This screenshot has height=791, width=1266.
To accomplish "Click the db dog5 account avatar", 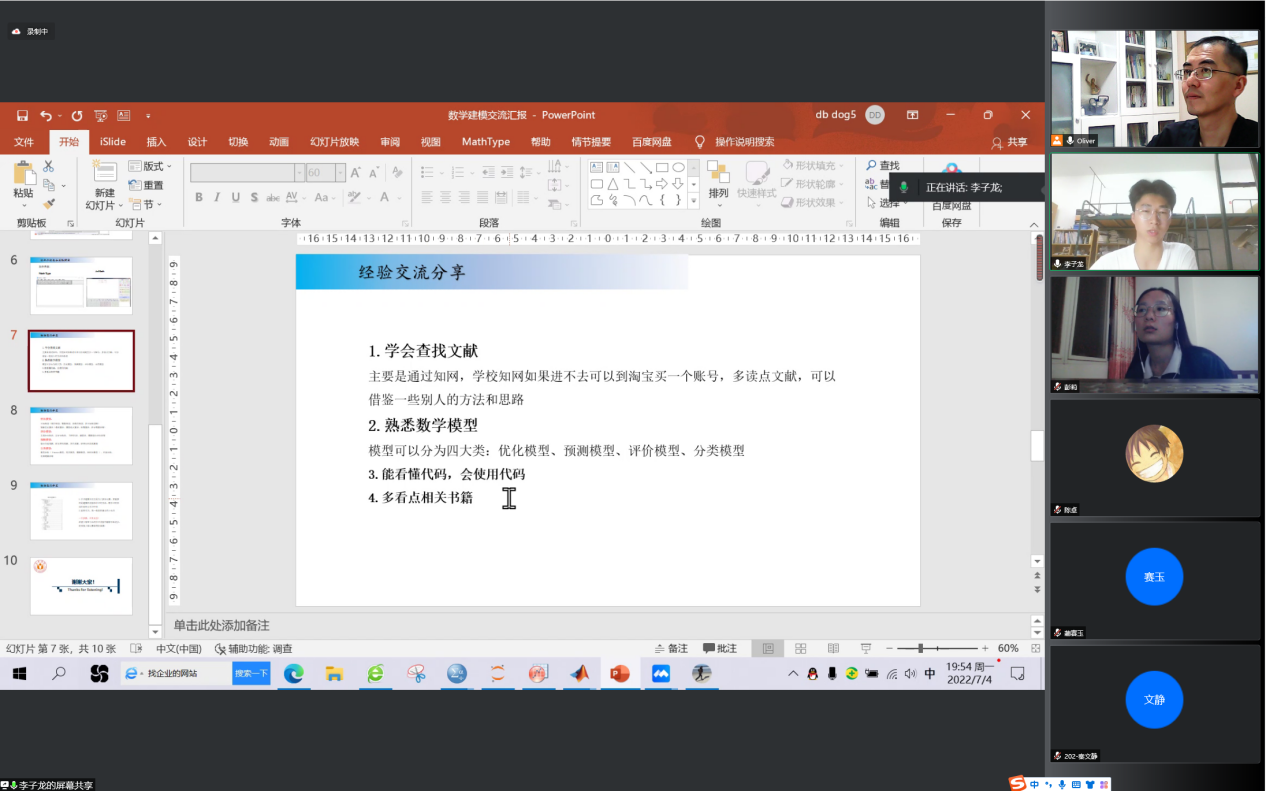I will coord(875,115).
